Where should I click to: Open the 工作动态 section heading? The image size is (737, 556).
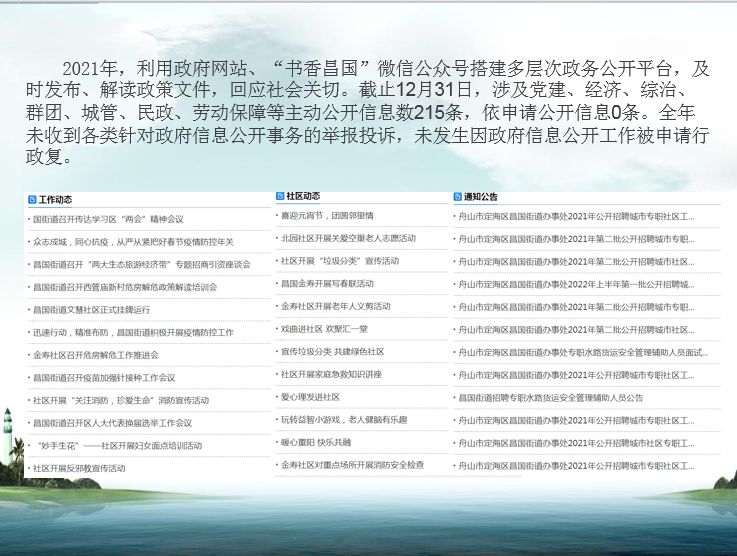[x=56, y=200]
